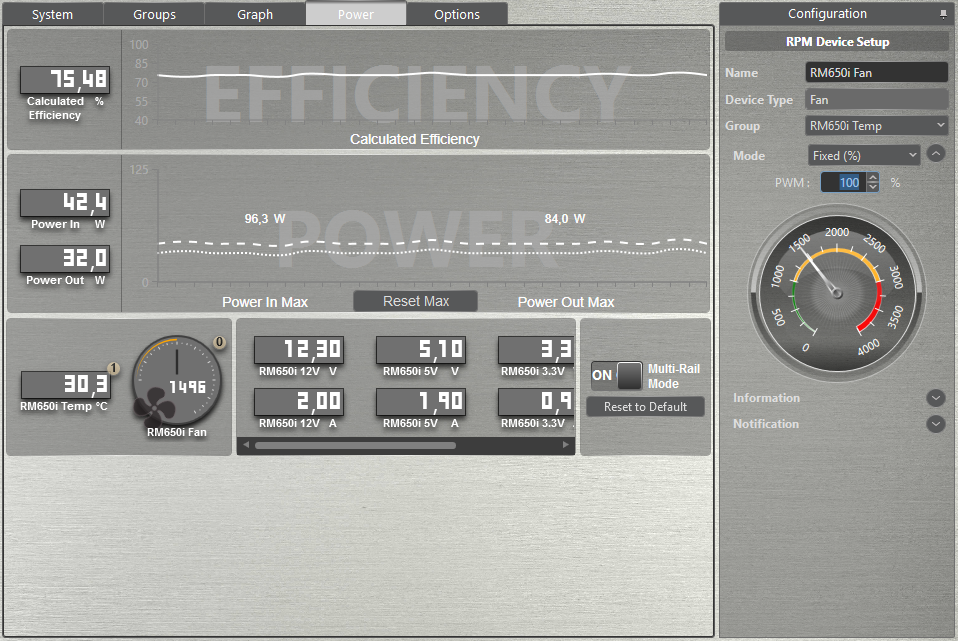The height and width of the screenshot is (641, 958).
Task: Click the RM650i Fan dial icon
Action: [x=177, y=380]
